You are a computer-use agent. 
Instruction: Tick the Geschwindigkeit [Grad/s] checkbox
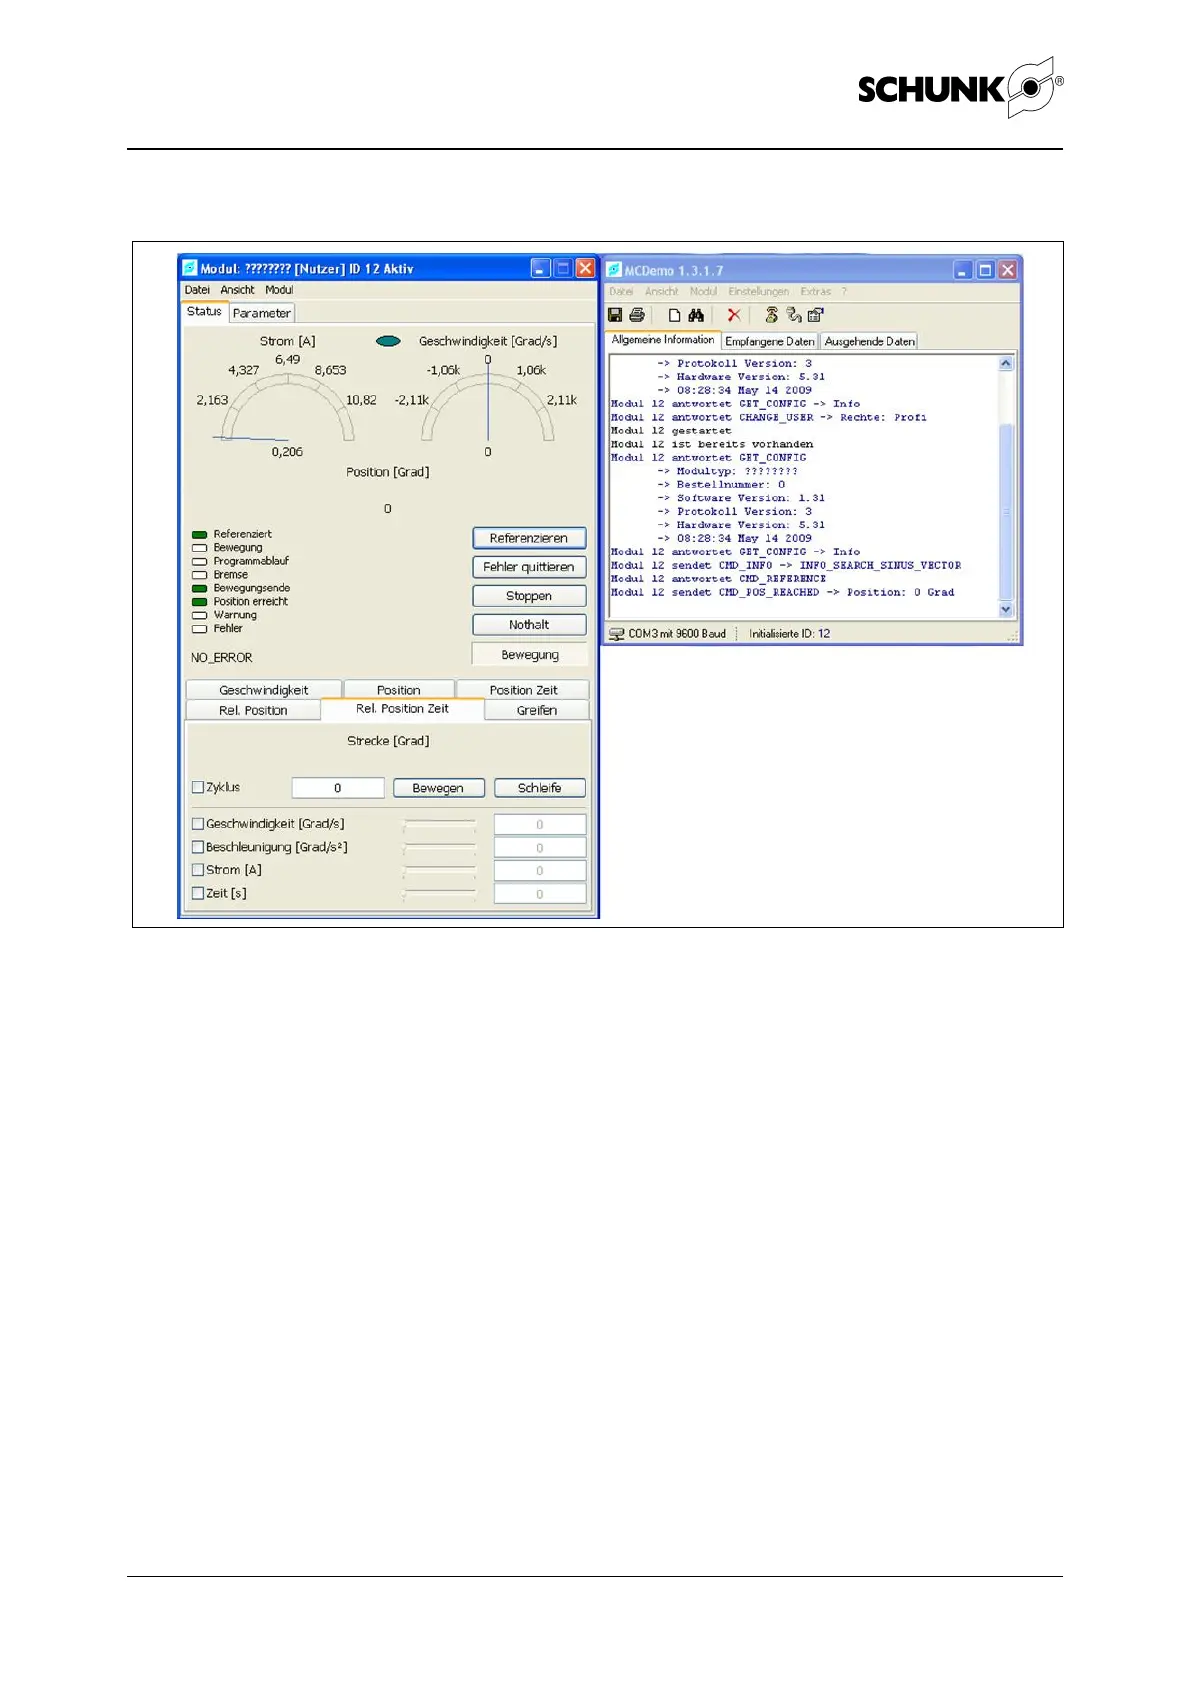pos(198,824)
